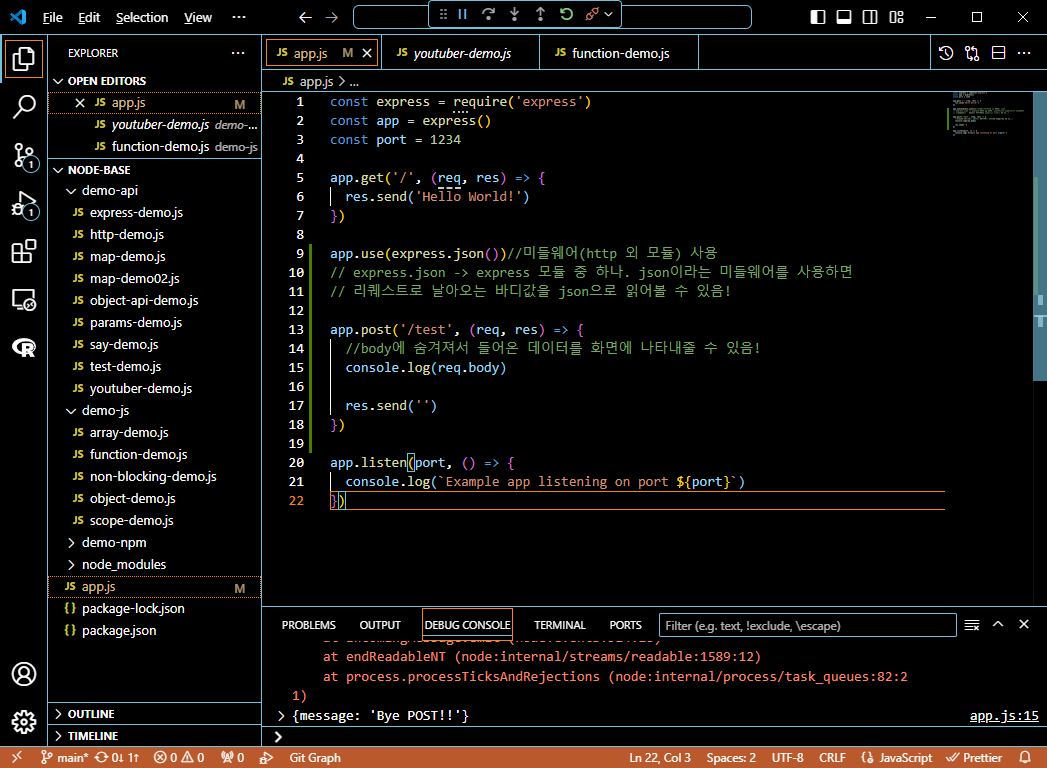Open the Extensions view
This screenshot has width=1047, height=768.
coord(24,252)
